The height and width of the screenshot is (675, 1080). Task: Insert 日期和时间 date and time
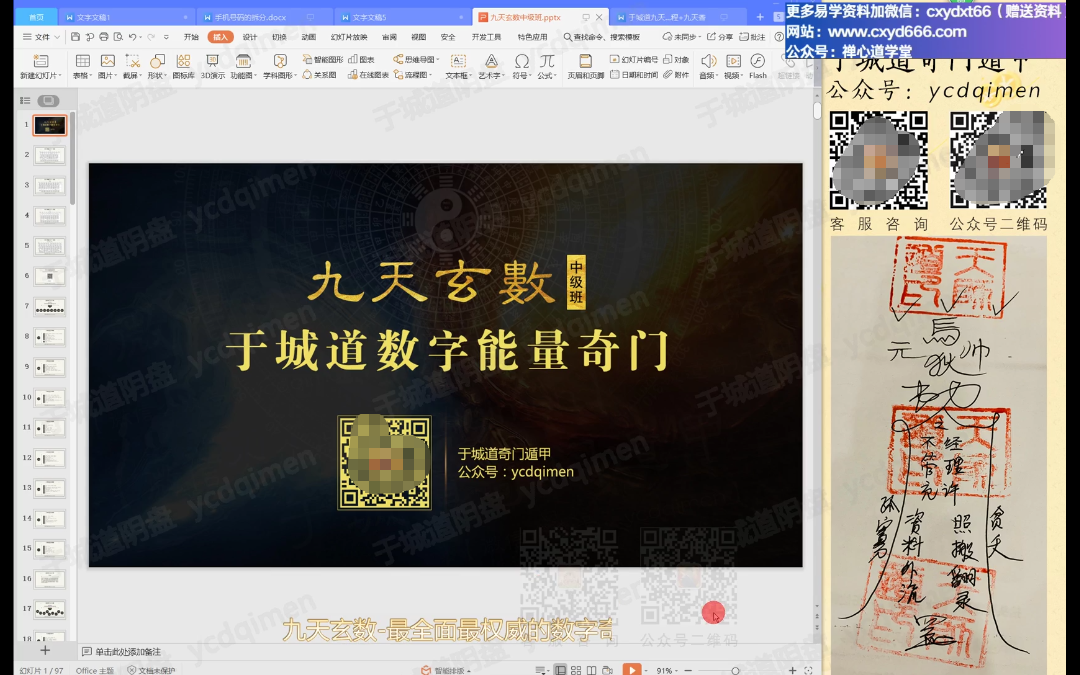pos(634,74)
